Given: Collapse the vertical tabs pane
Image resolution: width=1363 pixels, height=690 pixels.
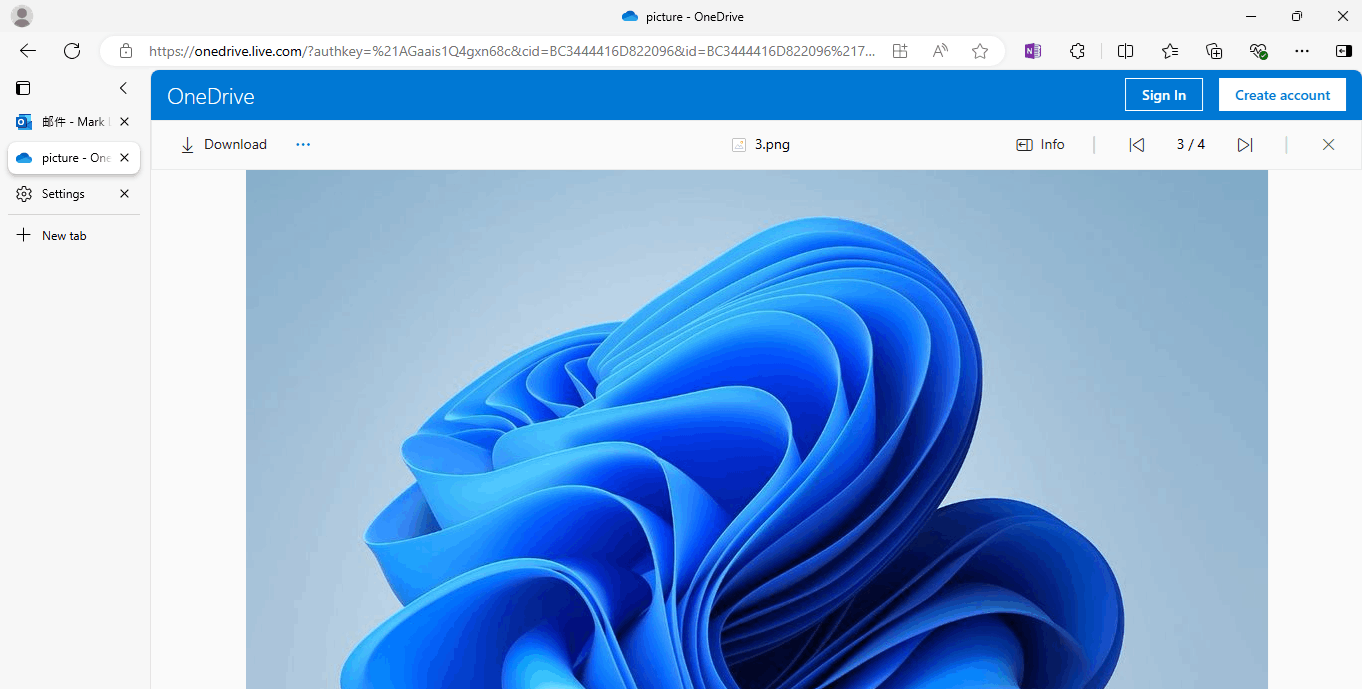Looking at the screenshot, I should (x=124, y=88).
